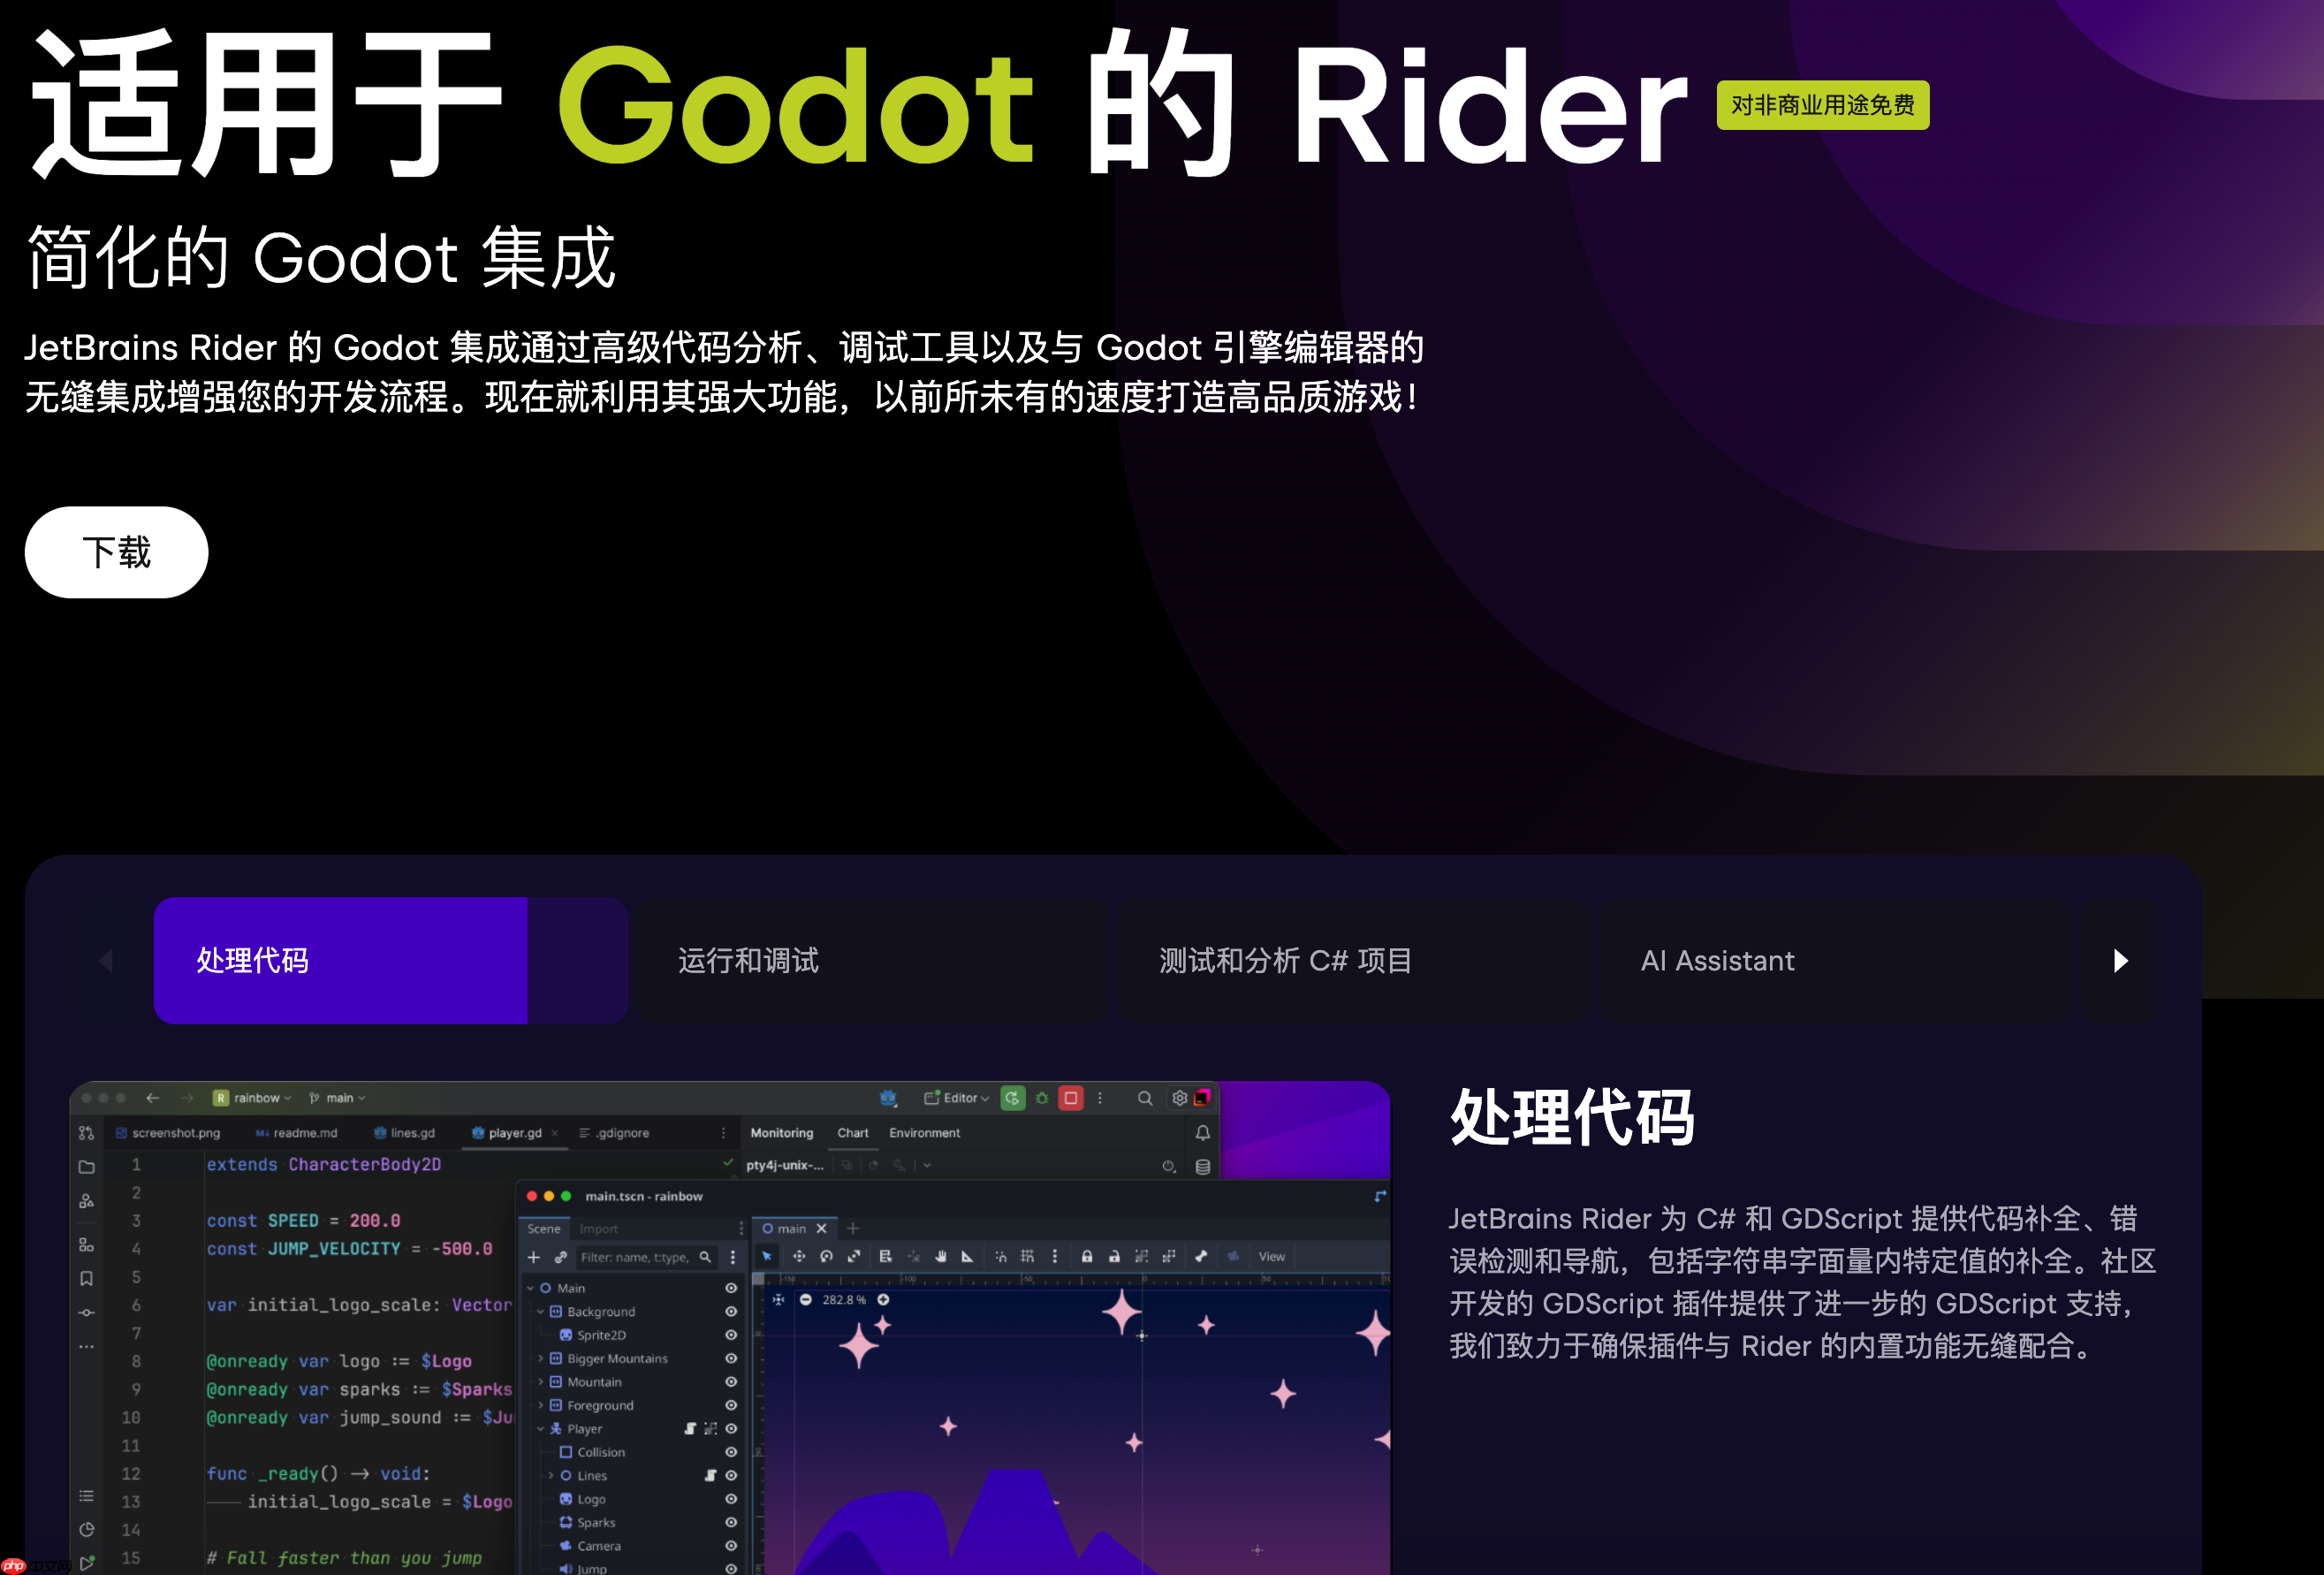Click the node filter input field
Image resolution: width=2324 pixels, height=1575 pixels.
pos(640,1258)
